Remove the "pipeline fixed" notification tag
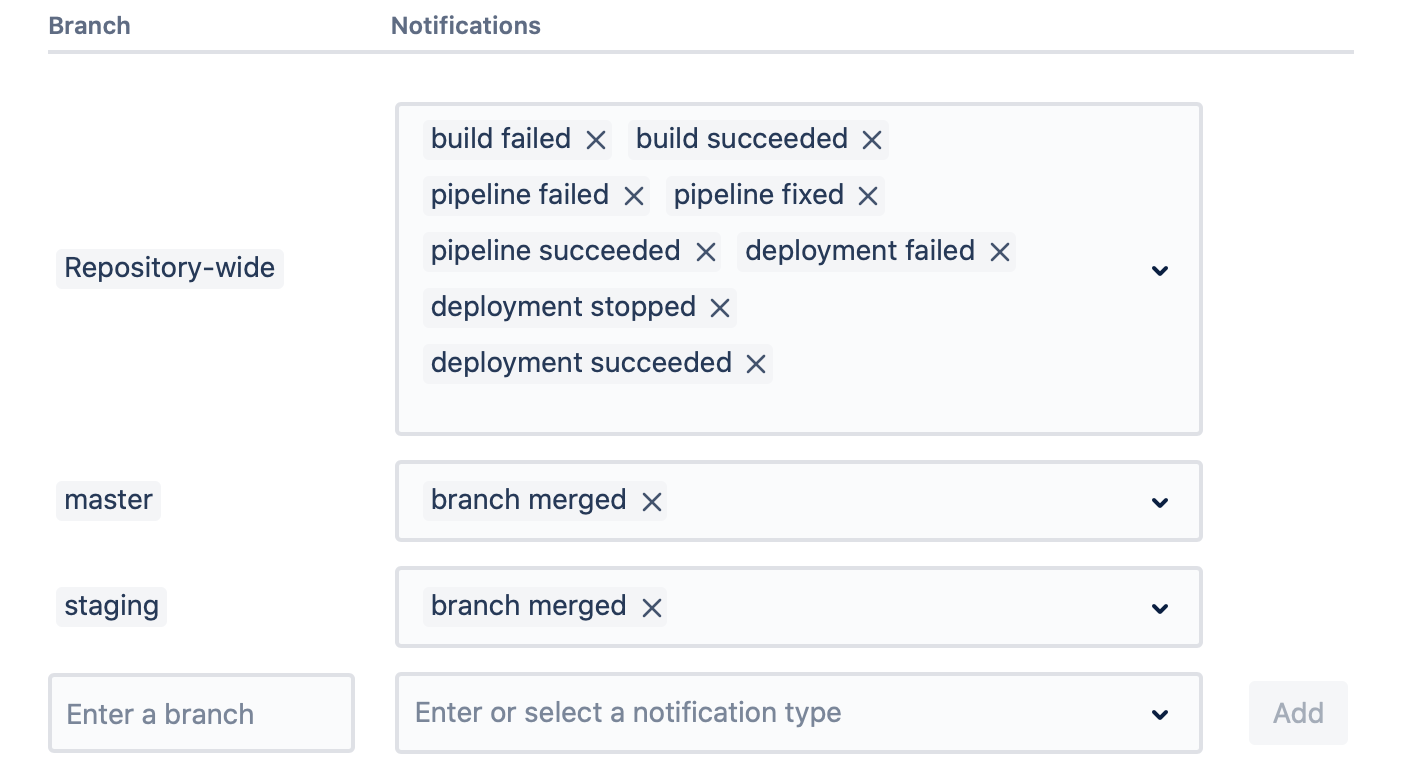The image size is (1420, 764). tap(866, 196)
